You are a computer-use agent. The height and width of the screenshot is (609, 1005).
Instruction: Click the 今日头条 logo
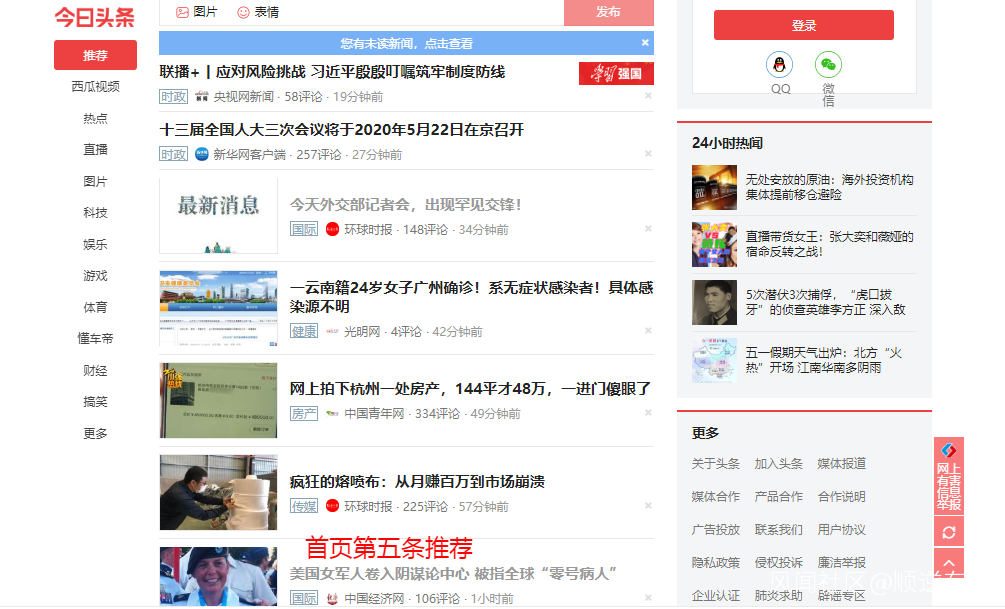click(95, 17)
